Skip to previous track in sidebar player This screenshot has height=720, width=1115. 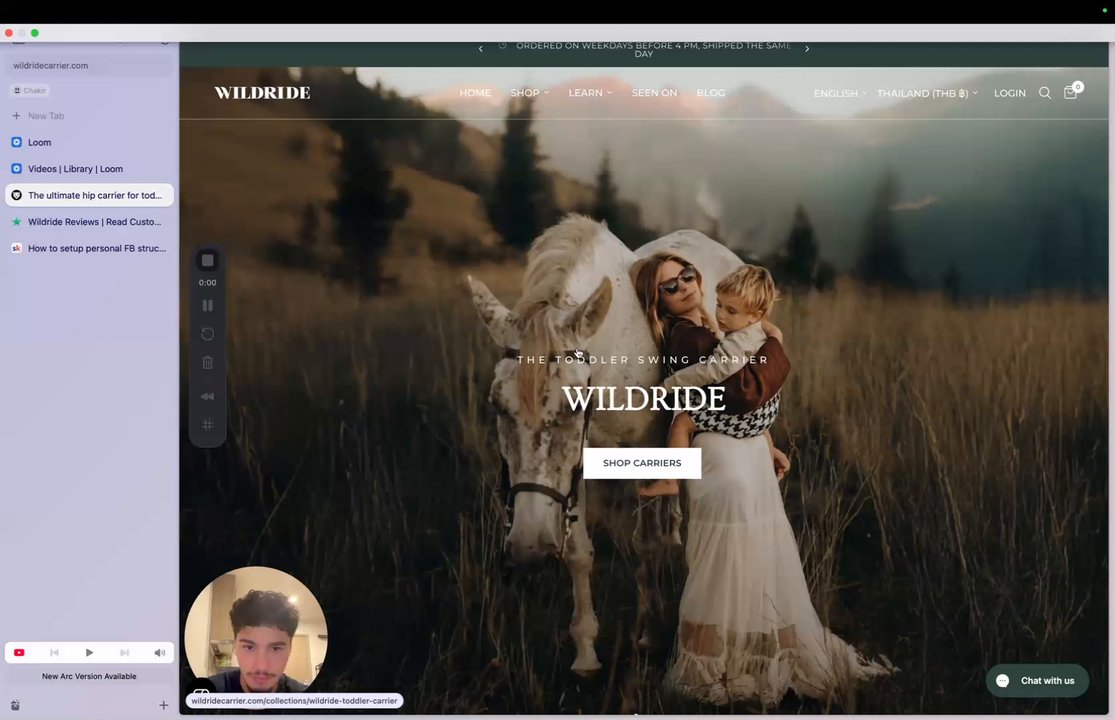point(54,652)
